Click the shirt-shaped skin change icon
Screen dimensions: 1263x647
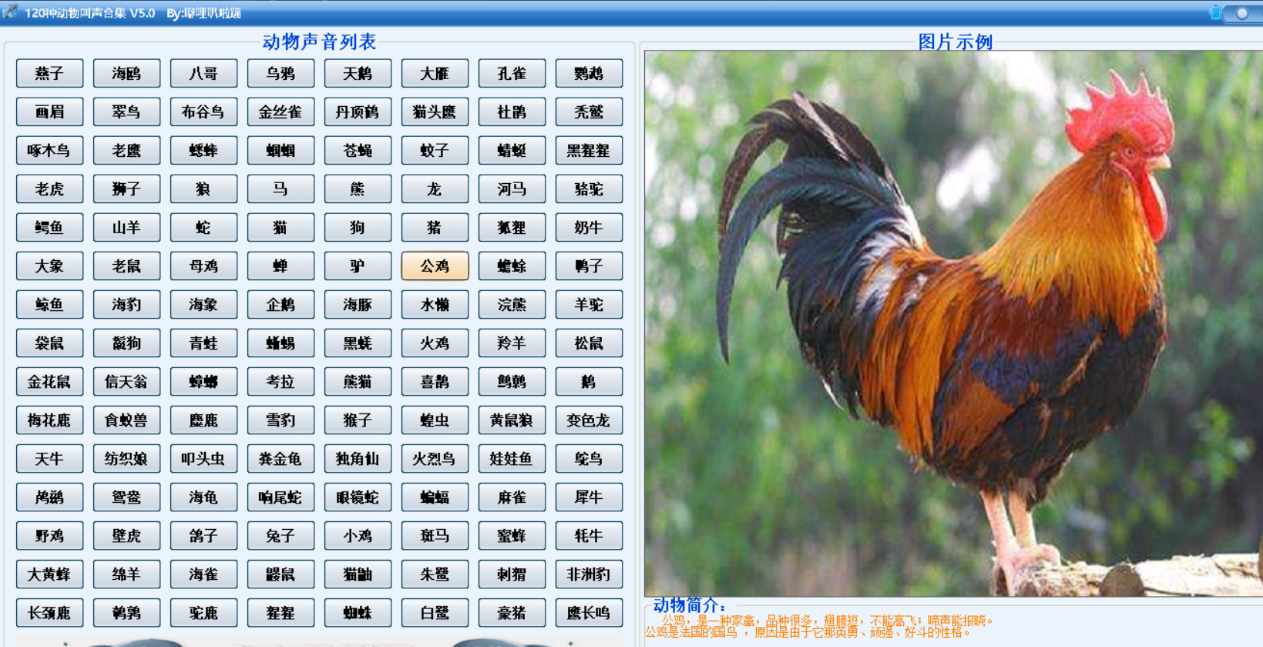[x=1215, y=13]
